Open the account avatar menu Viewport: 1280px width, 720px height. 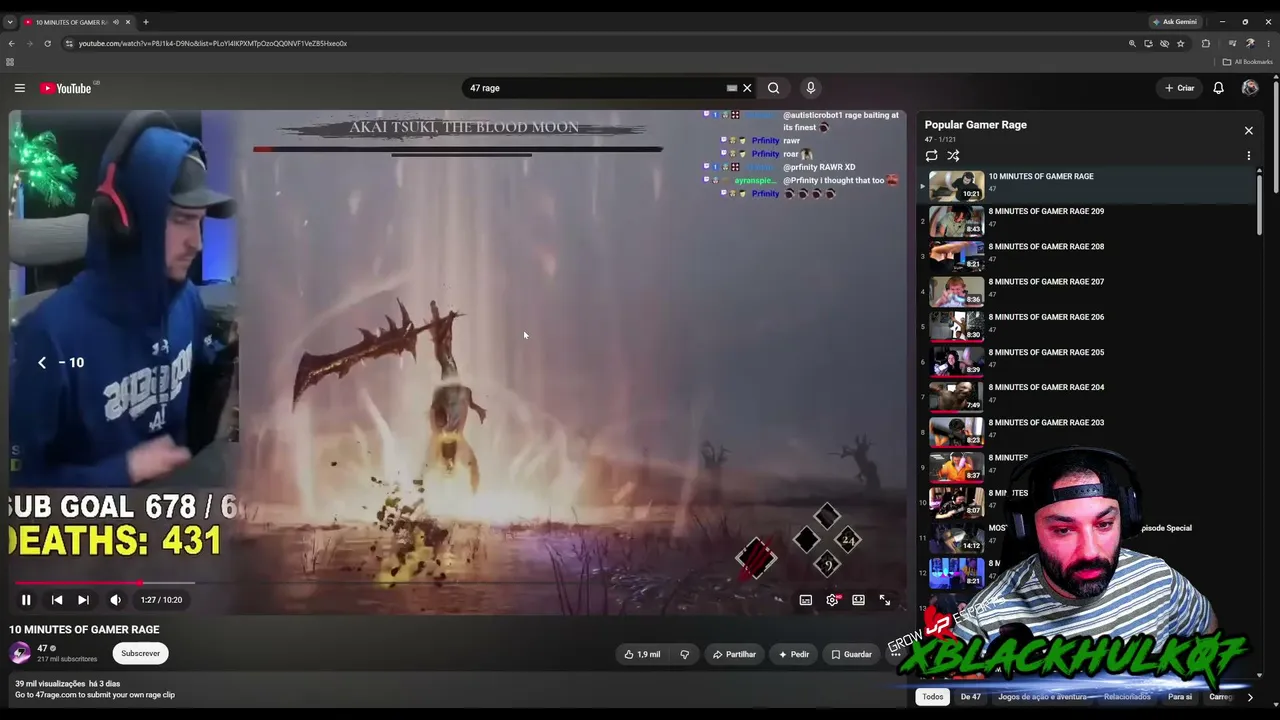[1250, 88]
